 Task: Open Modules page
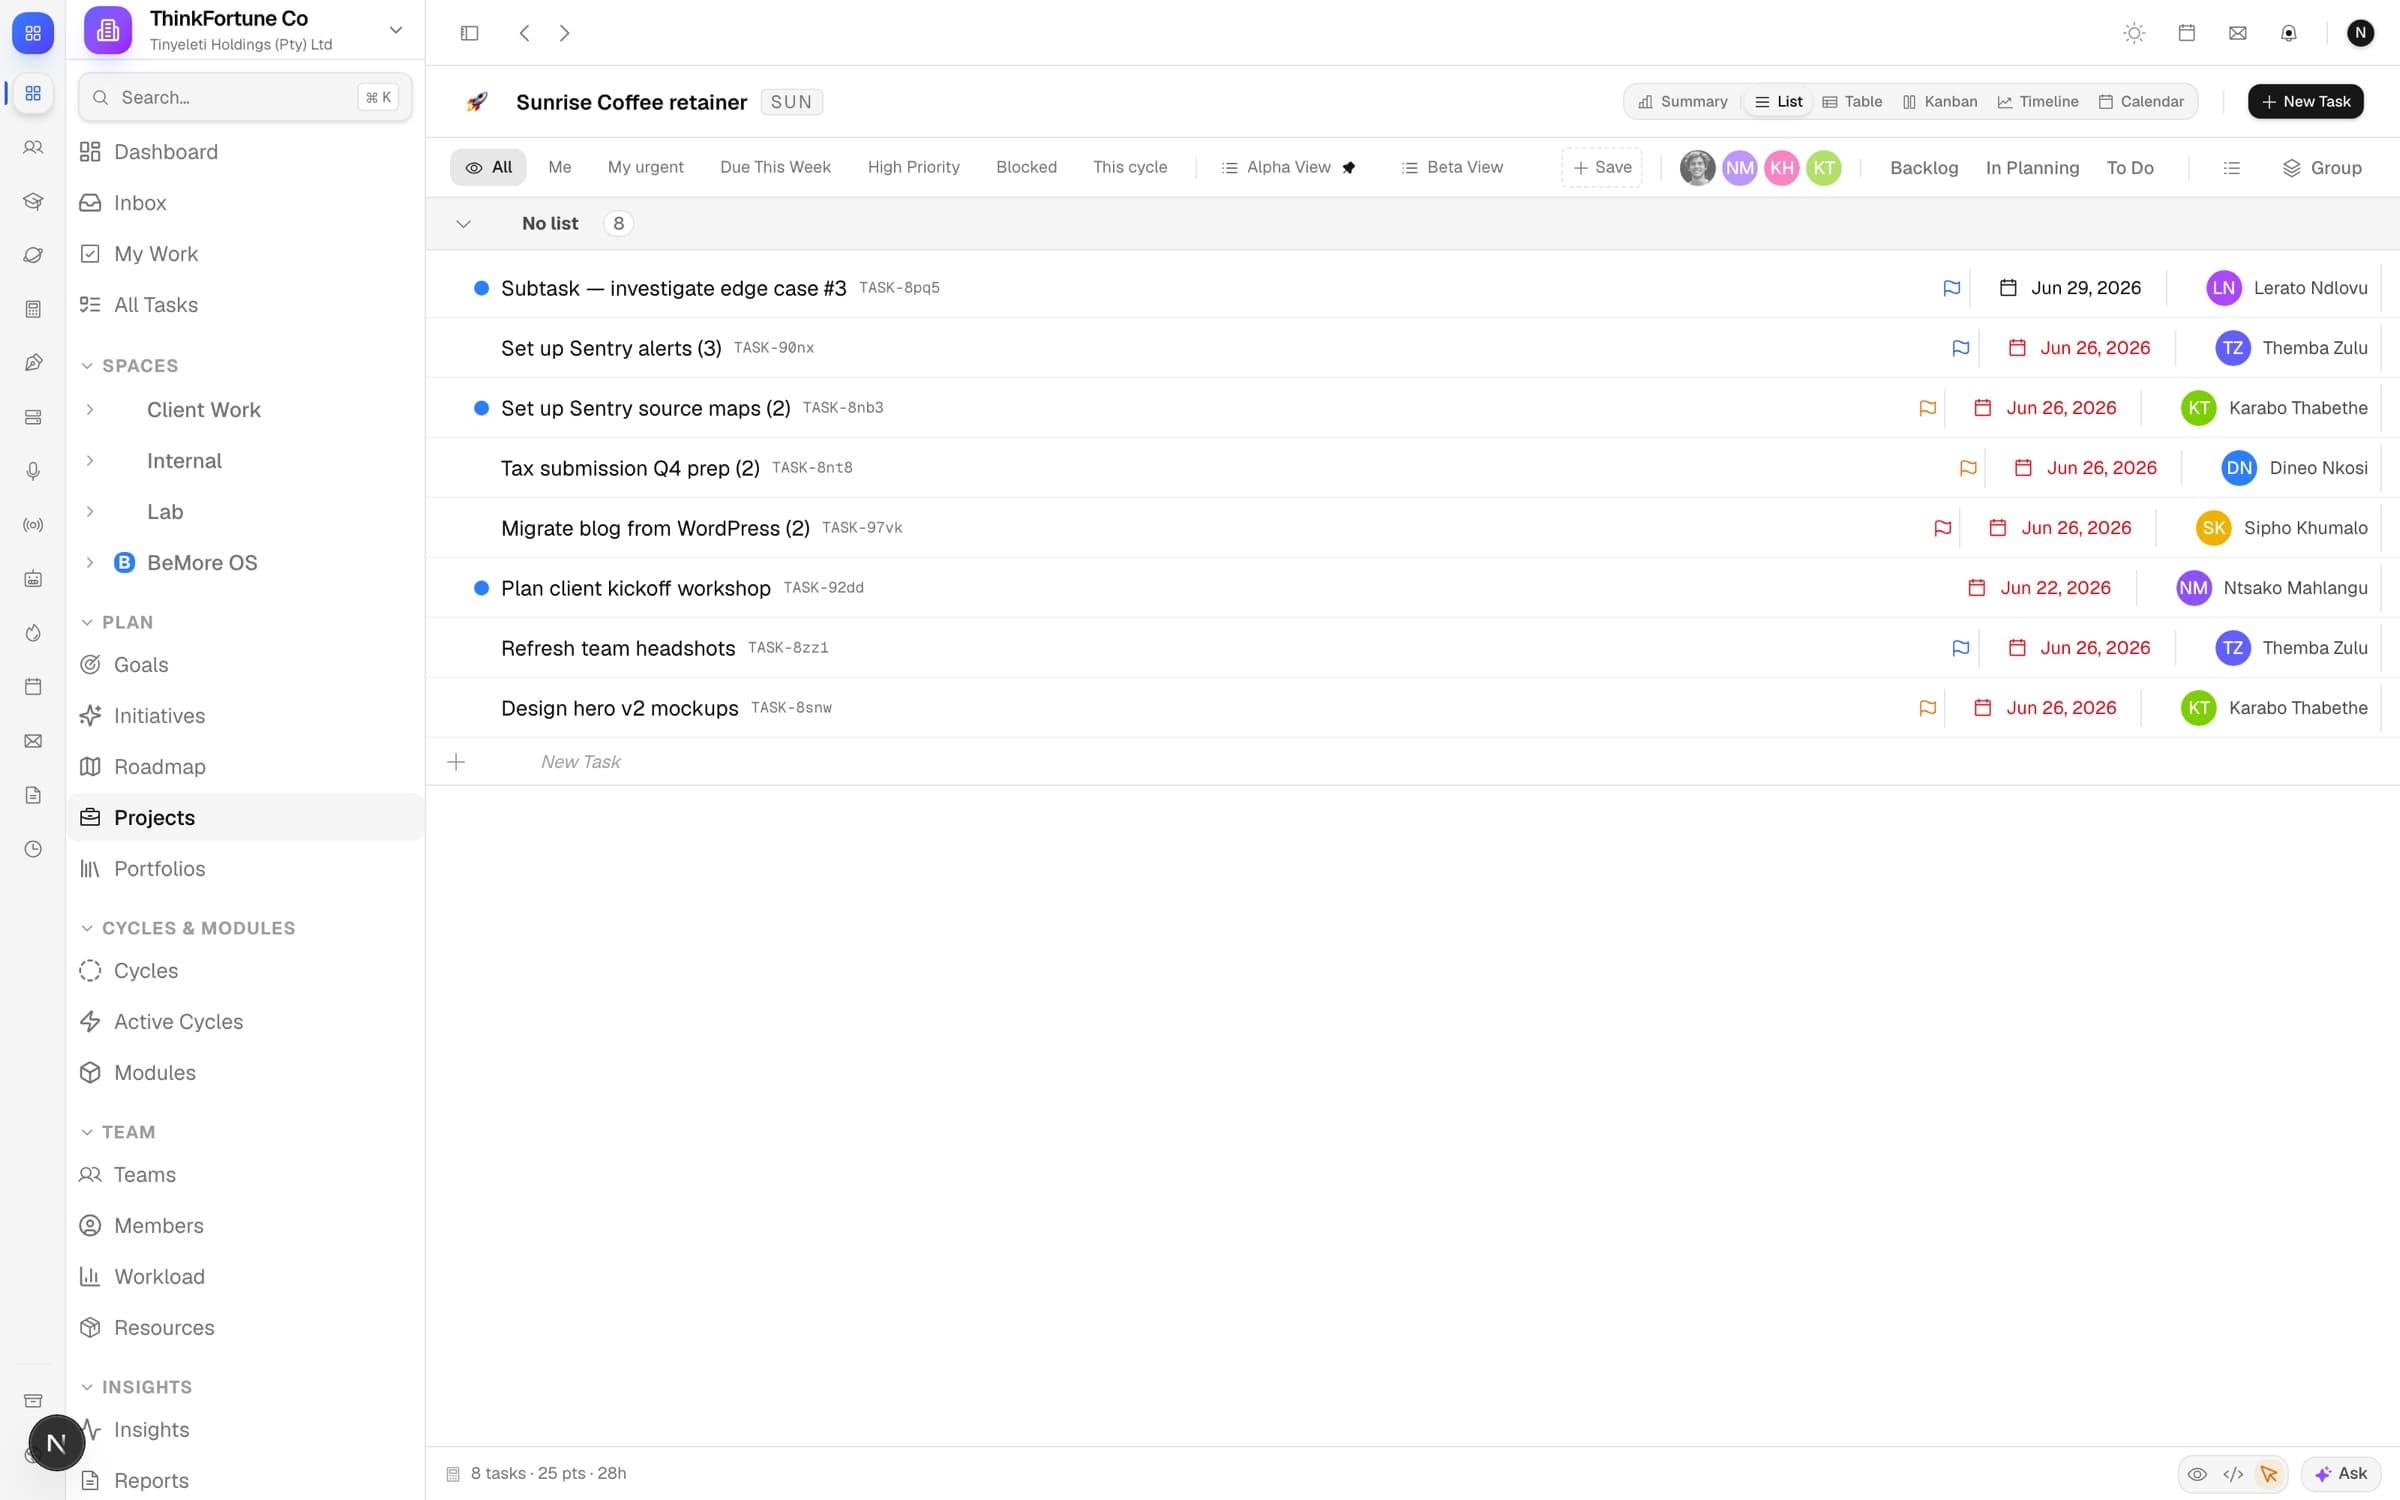point(245,1073)
